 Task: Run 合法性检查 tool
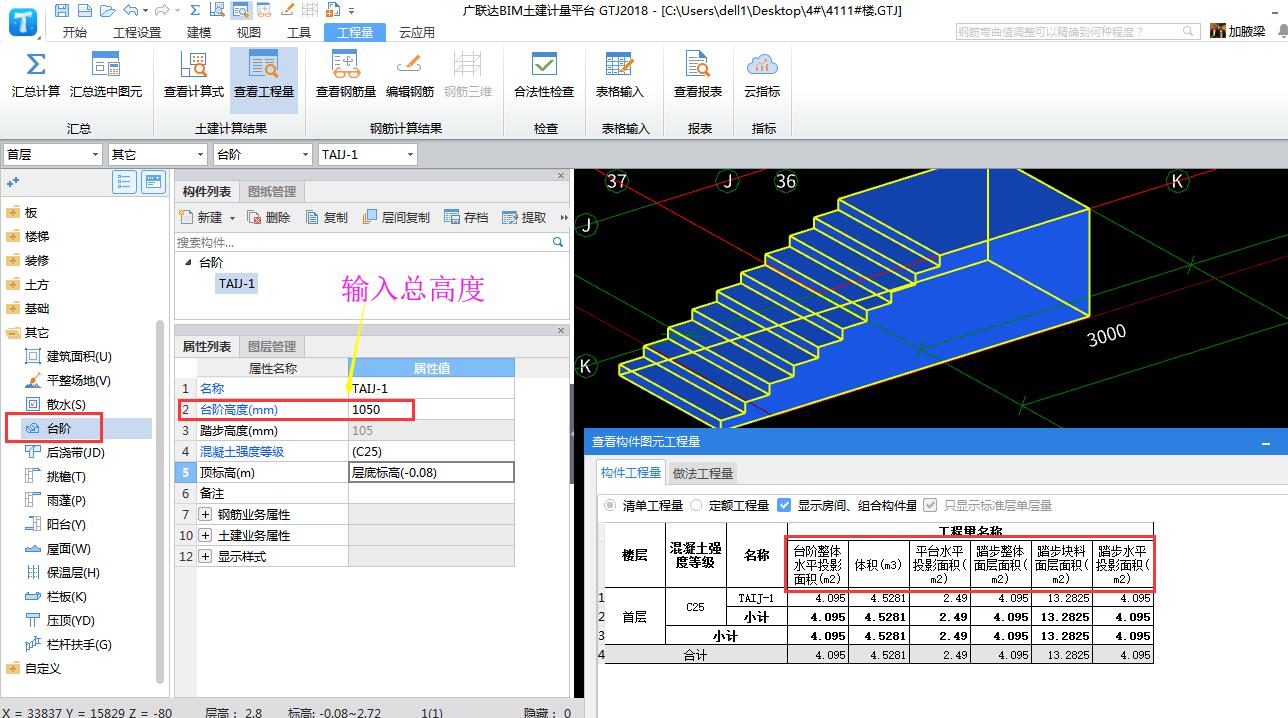pyautogui.click(x=544, y=76)
